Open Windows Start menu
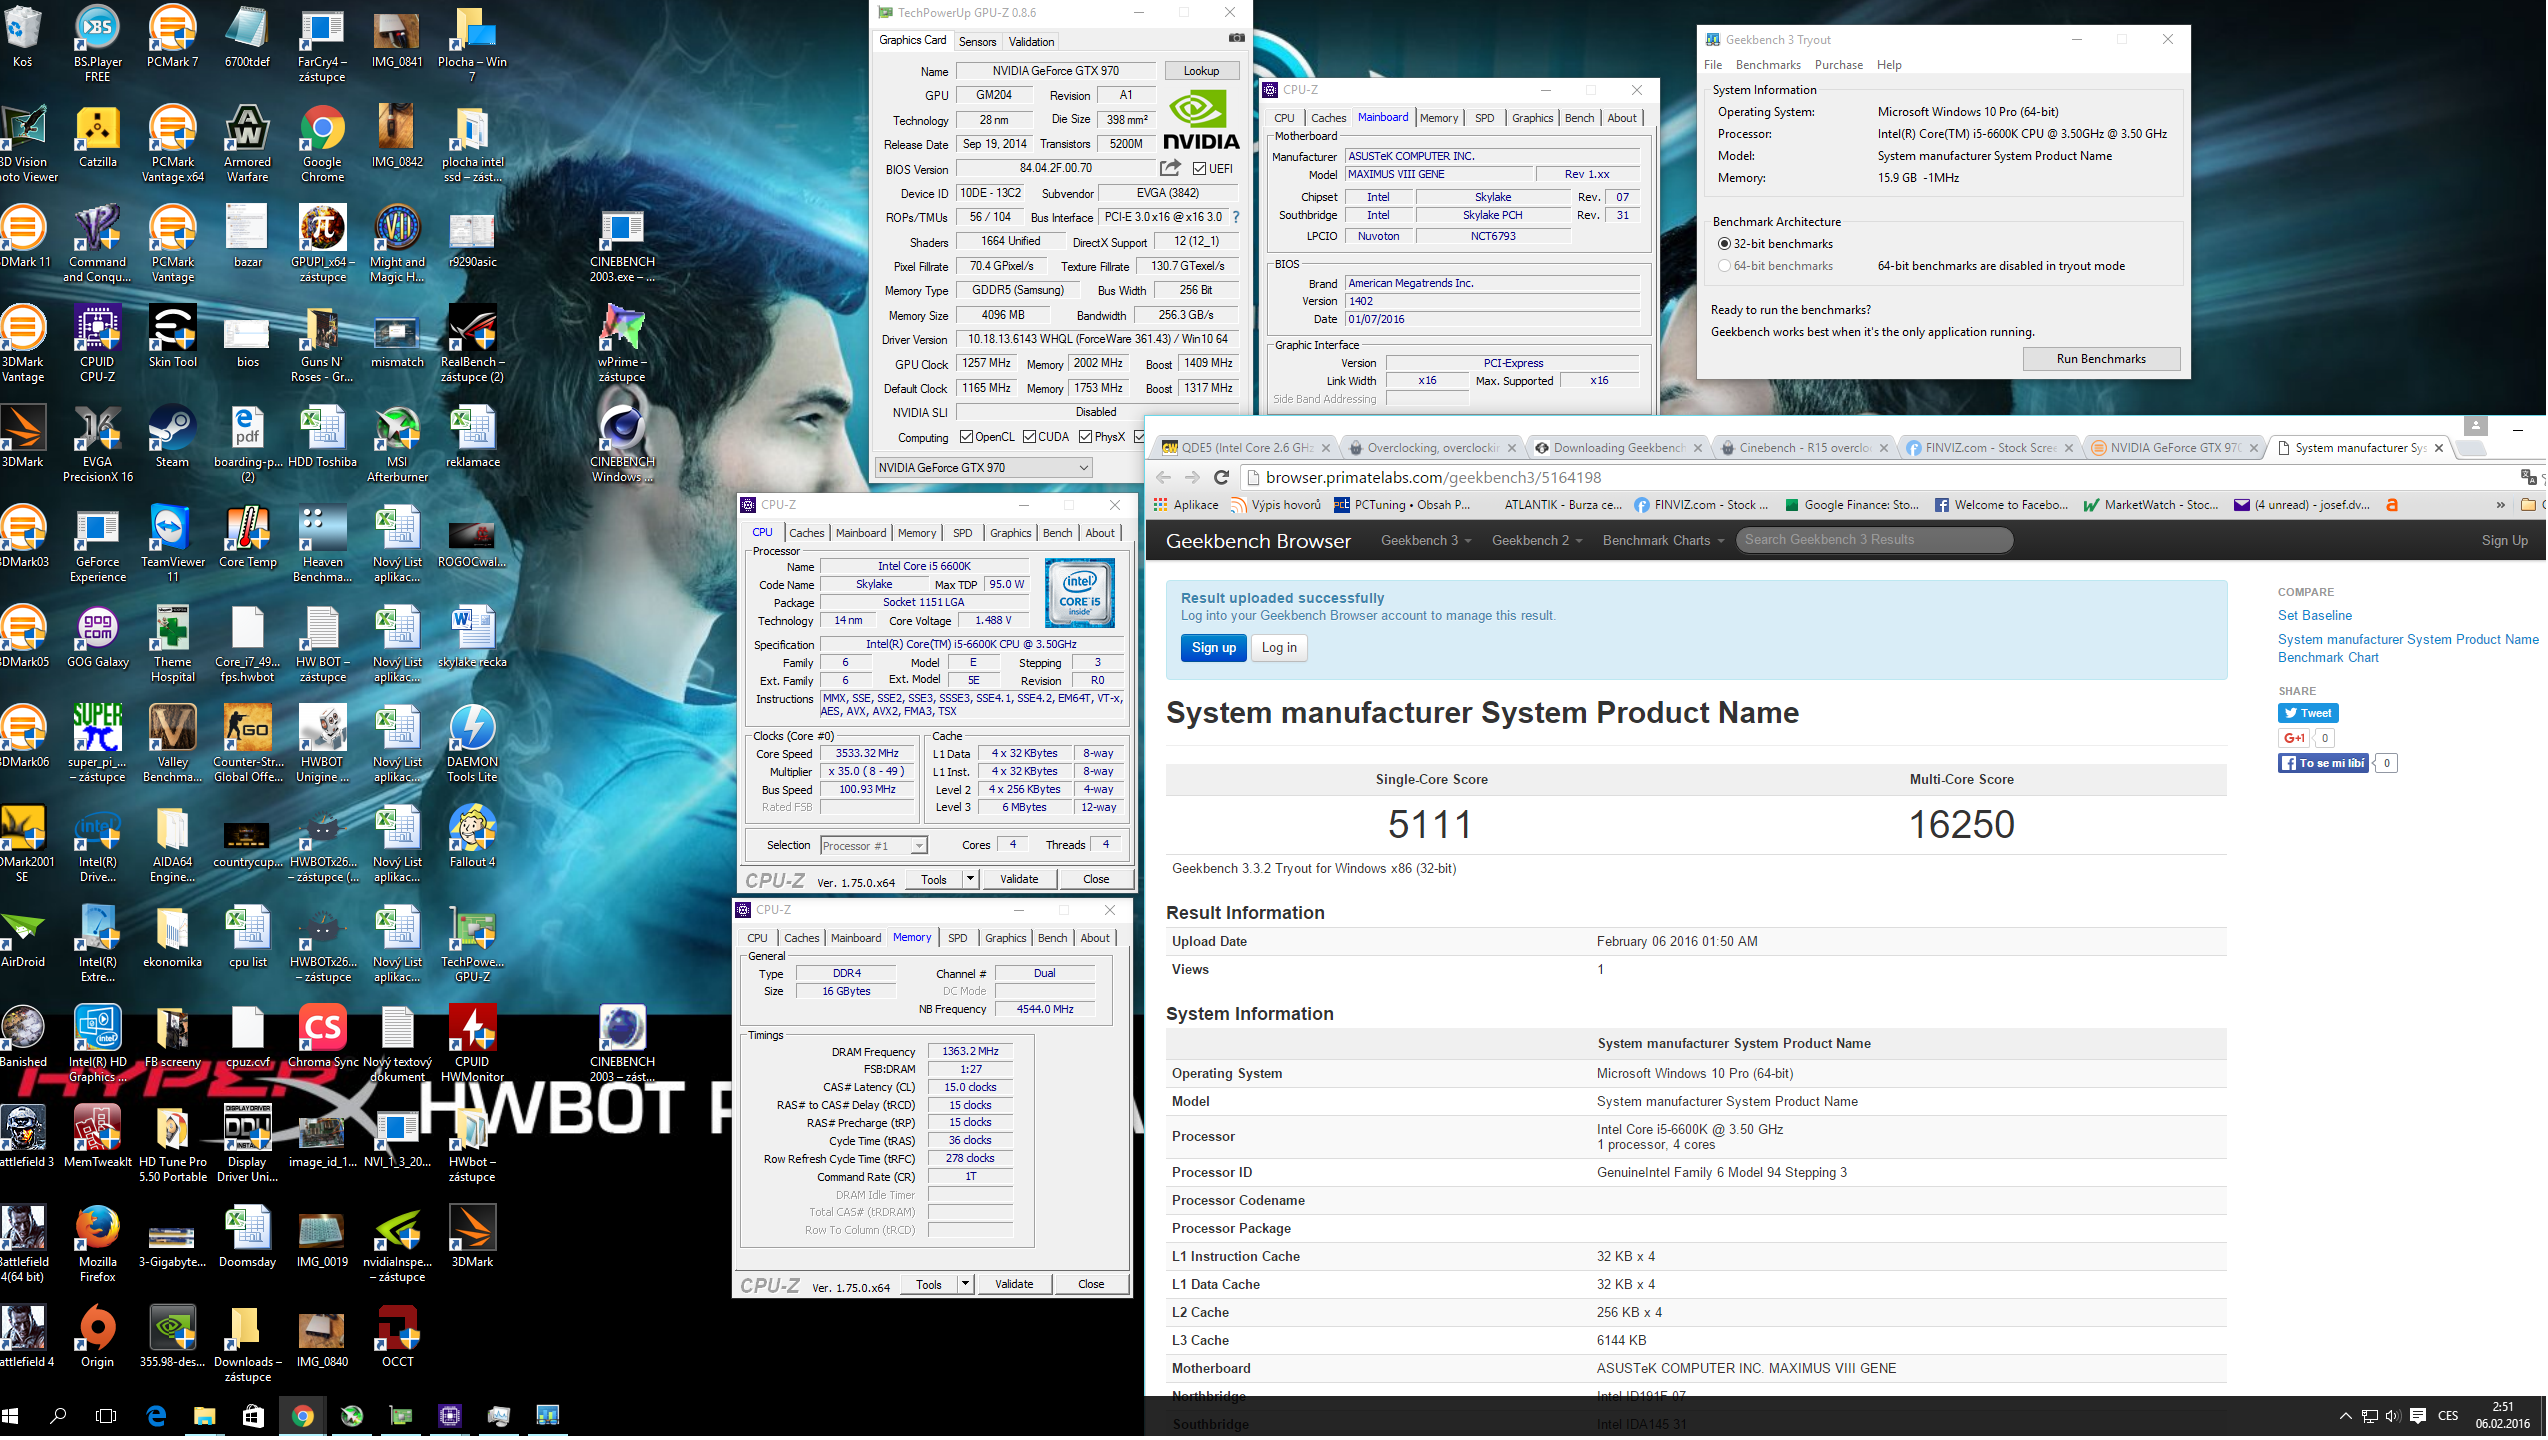 11,1417
